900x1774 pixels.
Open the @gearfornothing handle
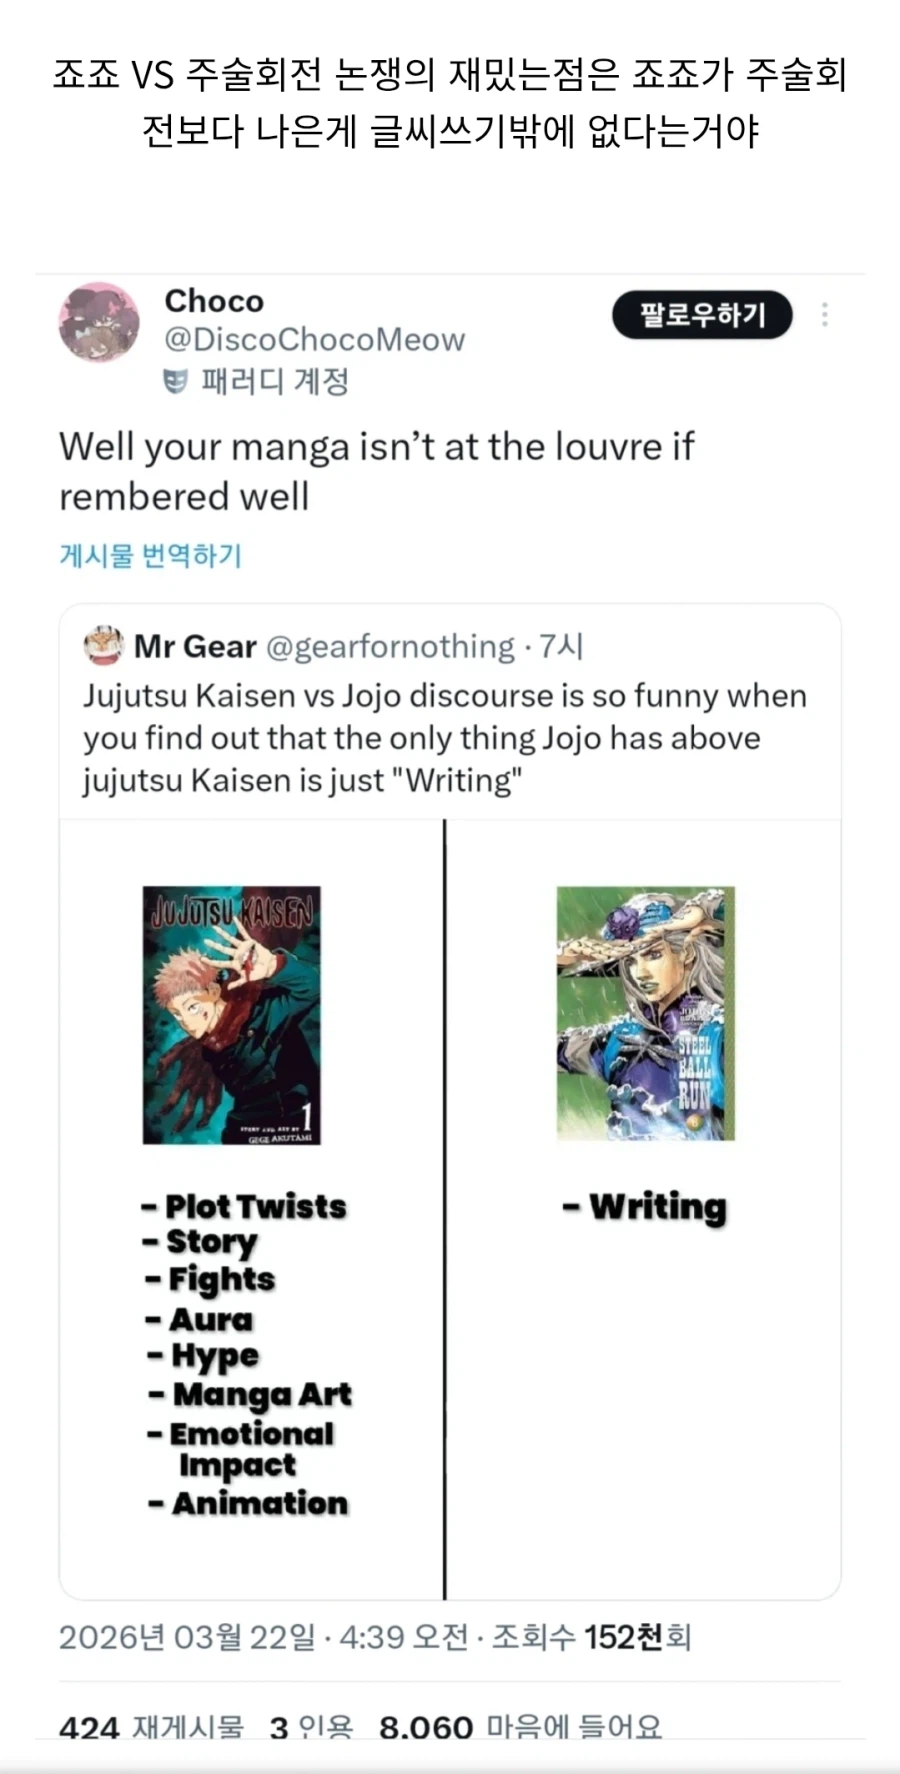(390, 647)
